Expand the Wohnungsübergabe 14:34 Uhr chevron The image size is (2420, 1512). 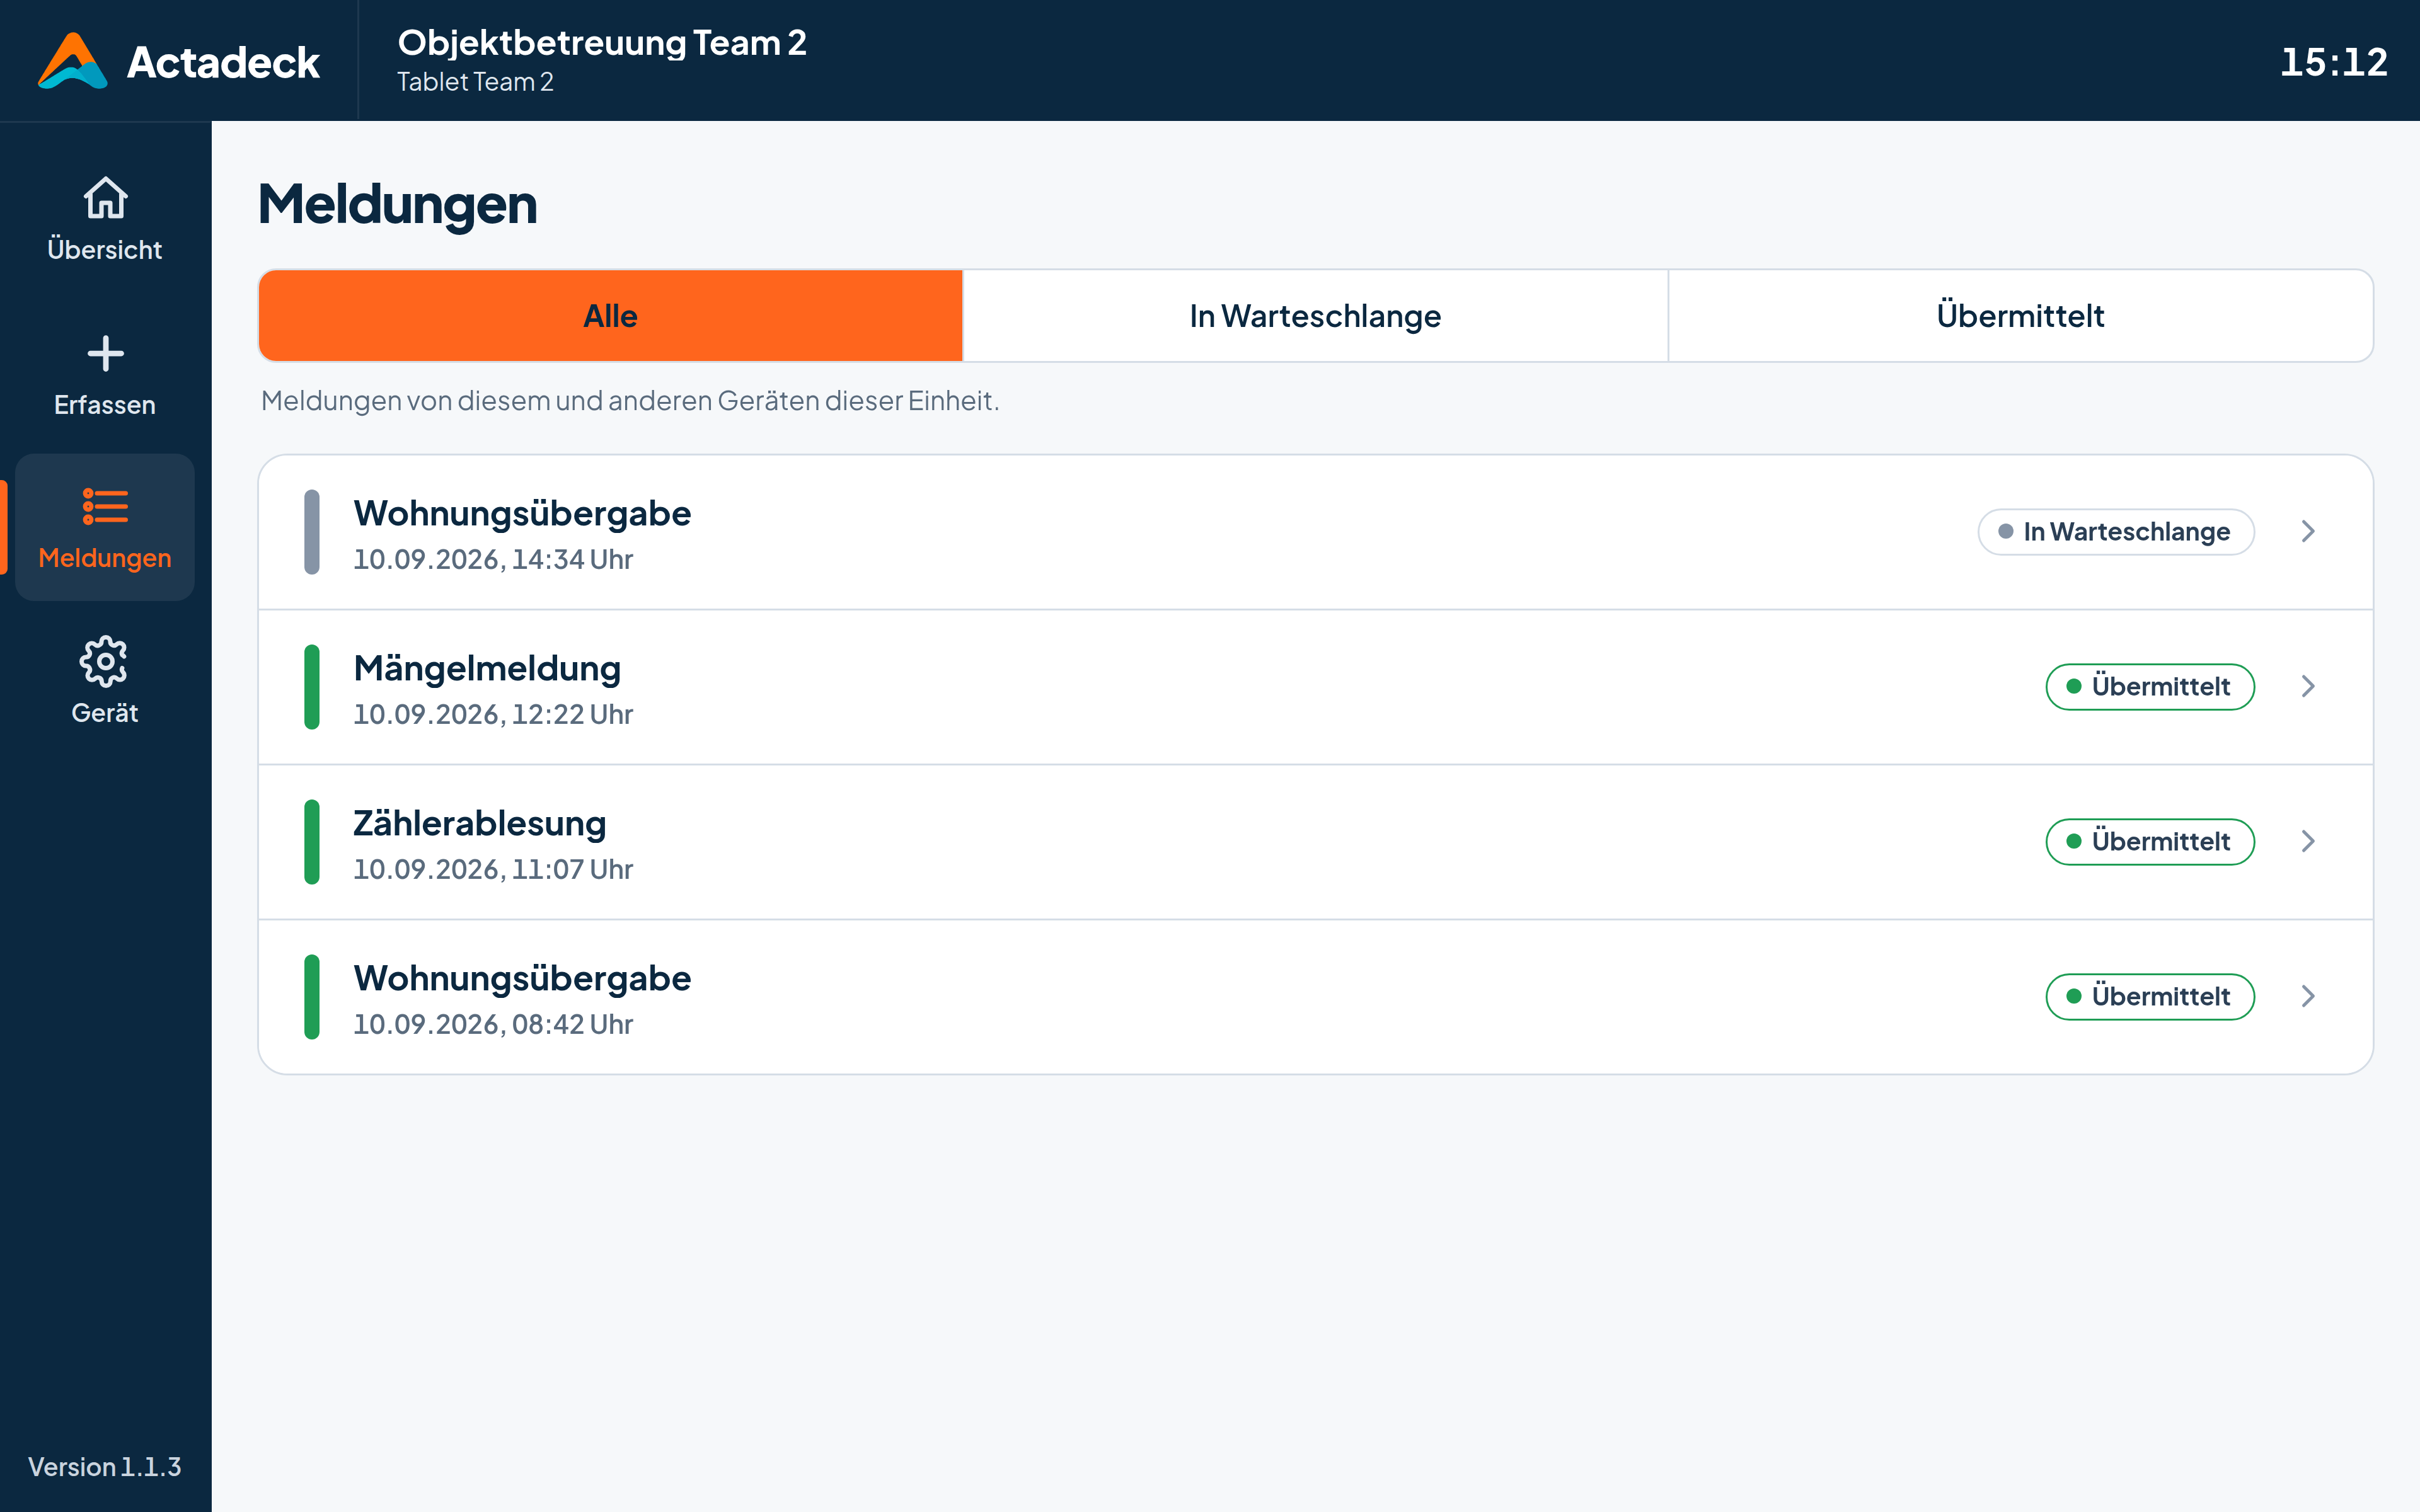pyautogui.click(x=2308, y=531)
